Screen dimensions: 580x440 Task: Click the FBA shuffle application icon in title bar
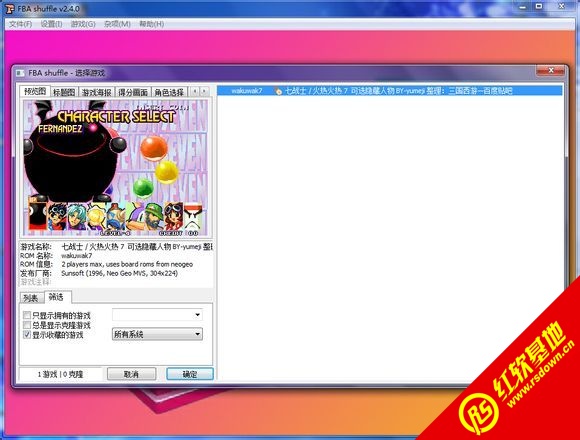(x=10, y=8)
